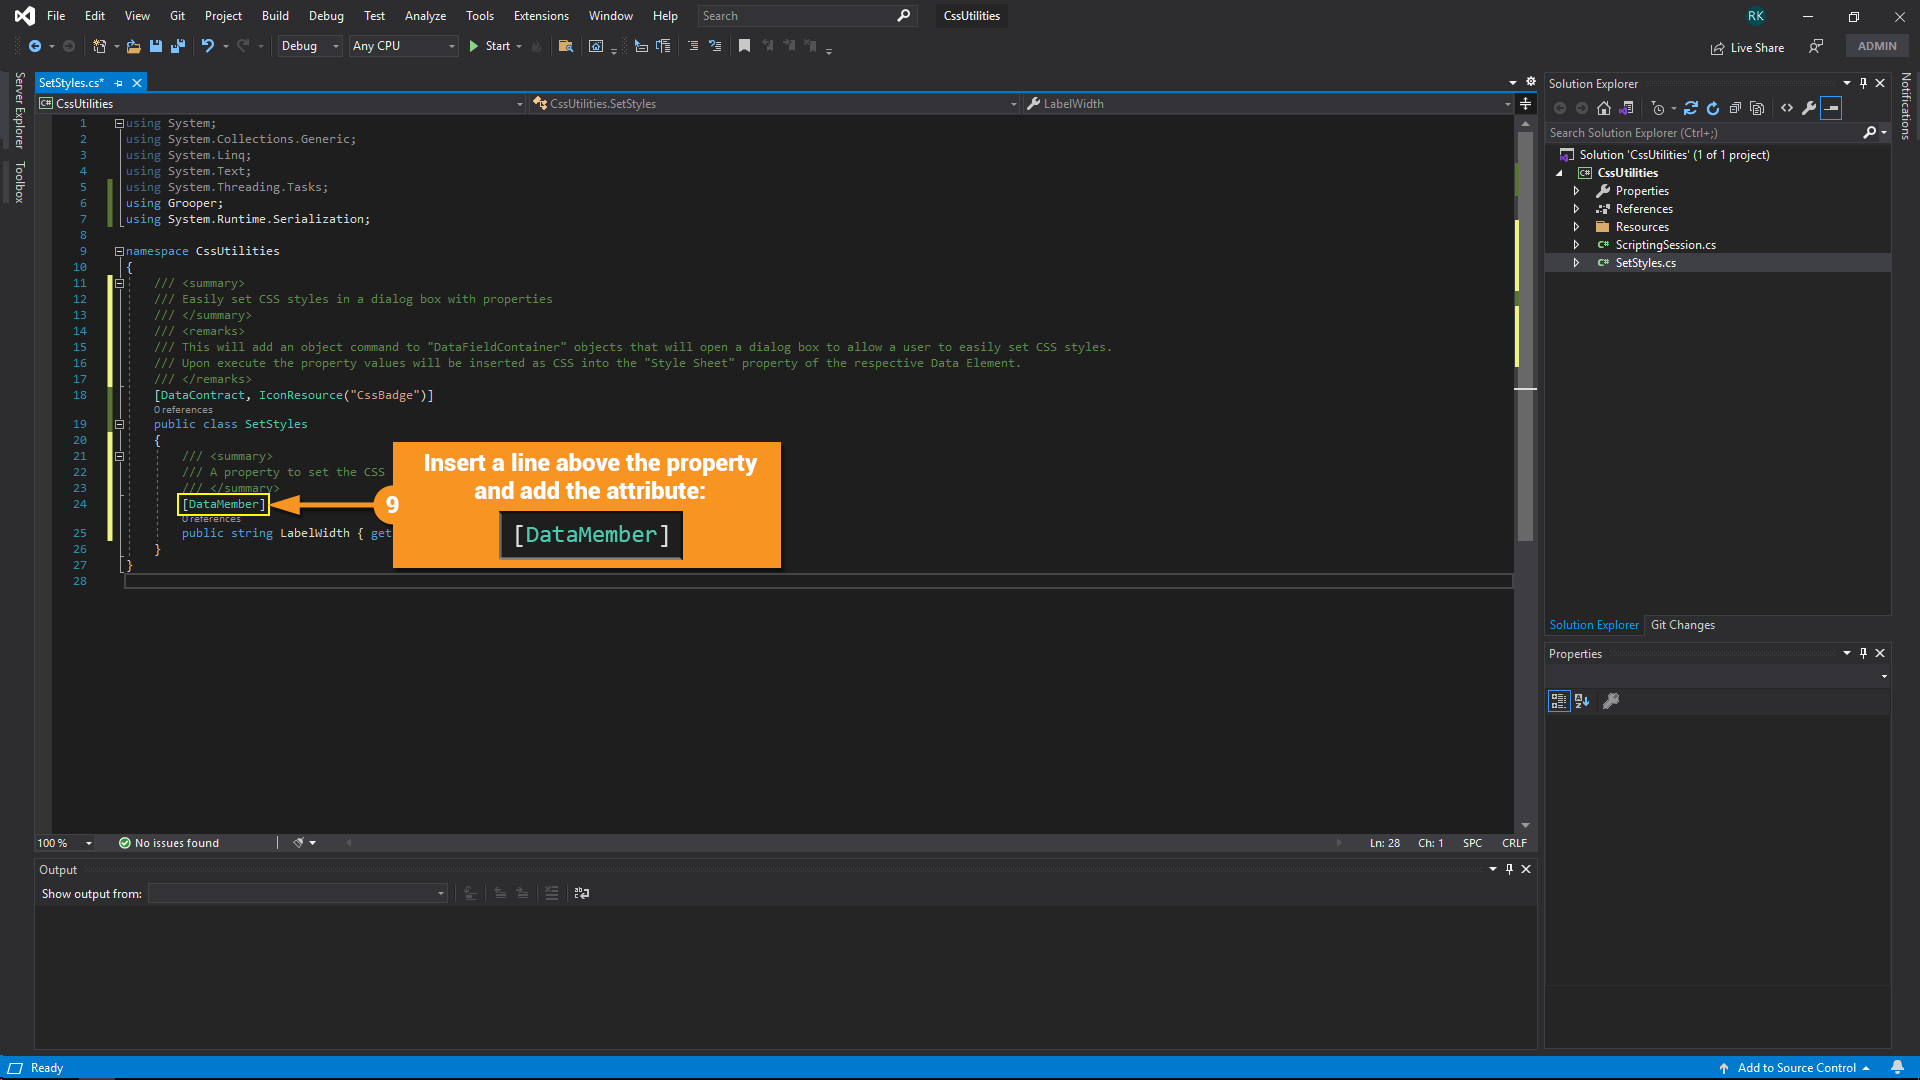1920x1080 pixels.
Task: Open the Extensions menu
Action: point(540,16)
